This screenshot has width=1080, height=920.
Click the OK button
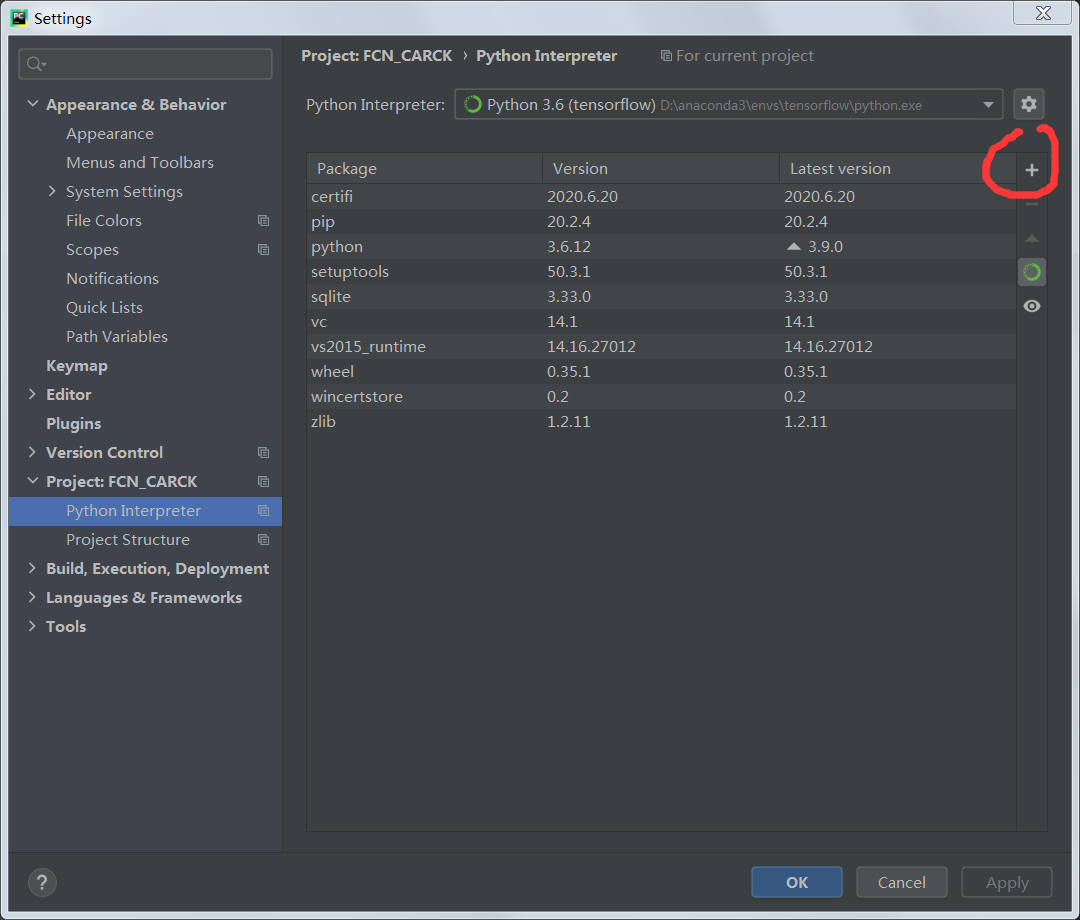tap(796, 882)
